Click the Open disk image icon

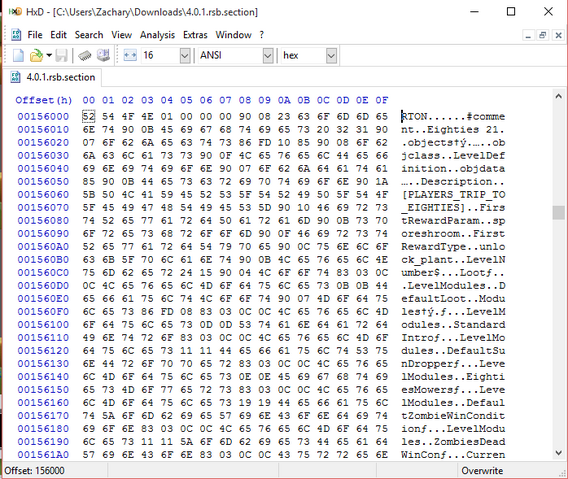(103, 55)
